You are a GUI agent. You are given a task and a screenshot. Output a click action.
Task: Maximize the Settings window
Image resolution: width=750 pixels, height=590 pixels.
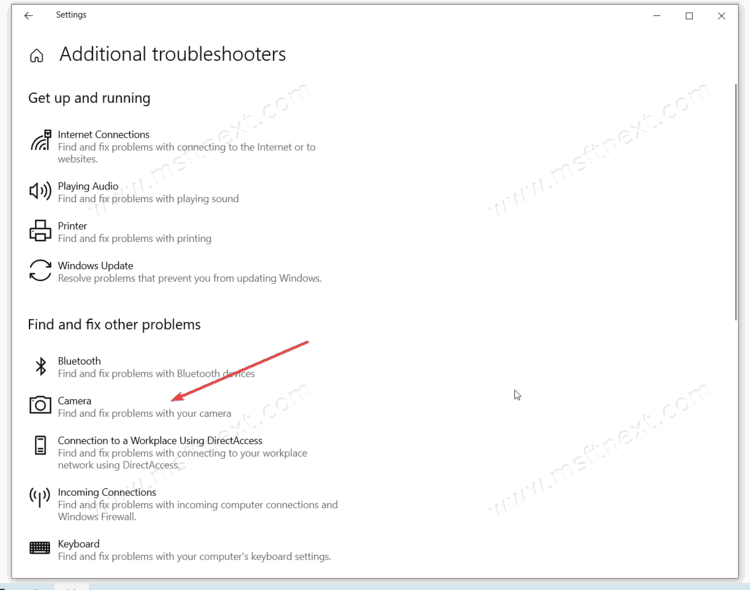[x=689, y=16]
